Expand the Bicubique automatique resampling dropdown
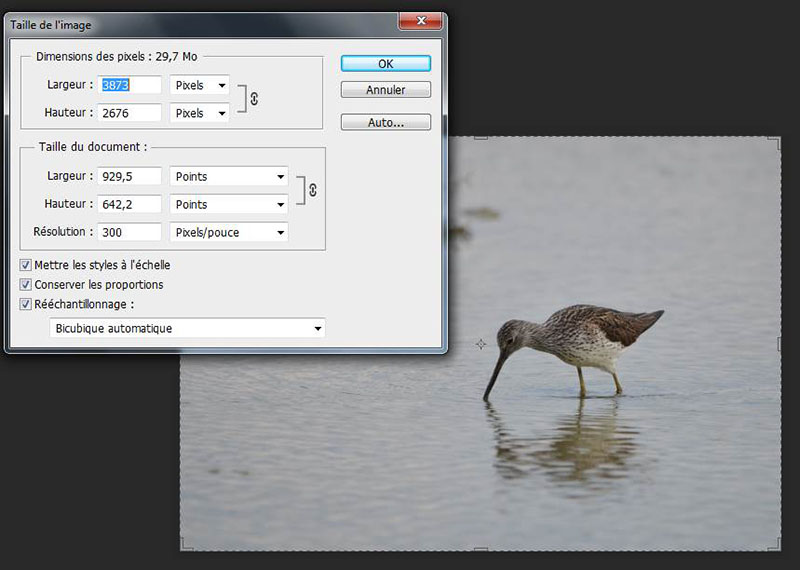 point(187,328)
